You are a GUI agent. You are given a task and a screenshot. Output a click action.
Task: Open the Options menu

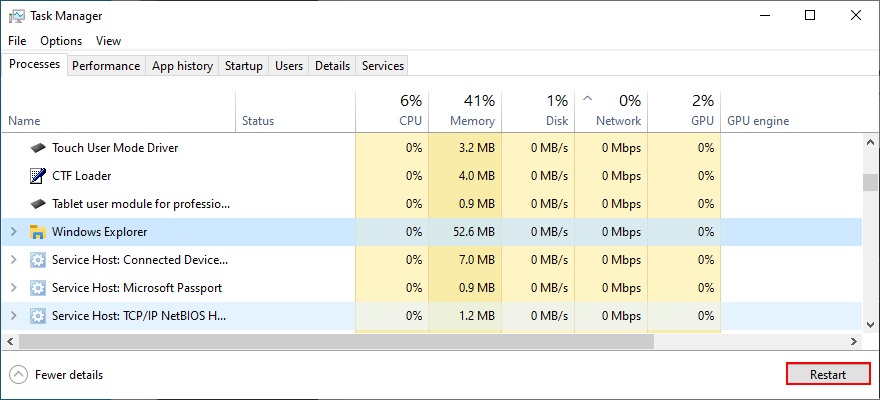pyautogui.click(x=61, y=41)
